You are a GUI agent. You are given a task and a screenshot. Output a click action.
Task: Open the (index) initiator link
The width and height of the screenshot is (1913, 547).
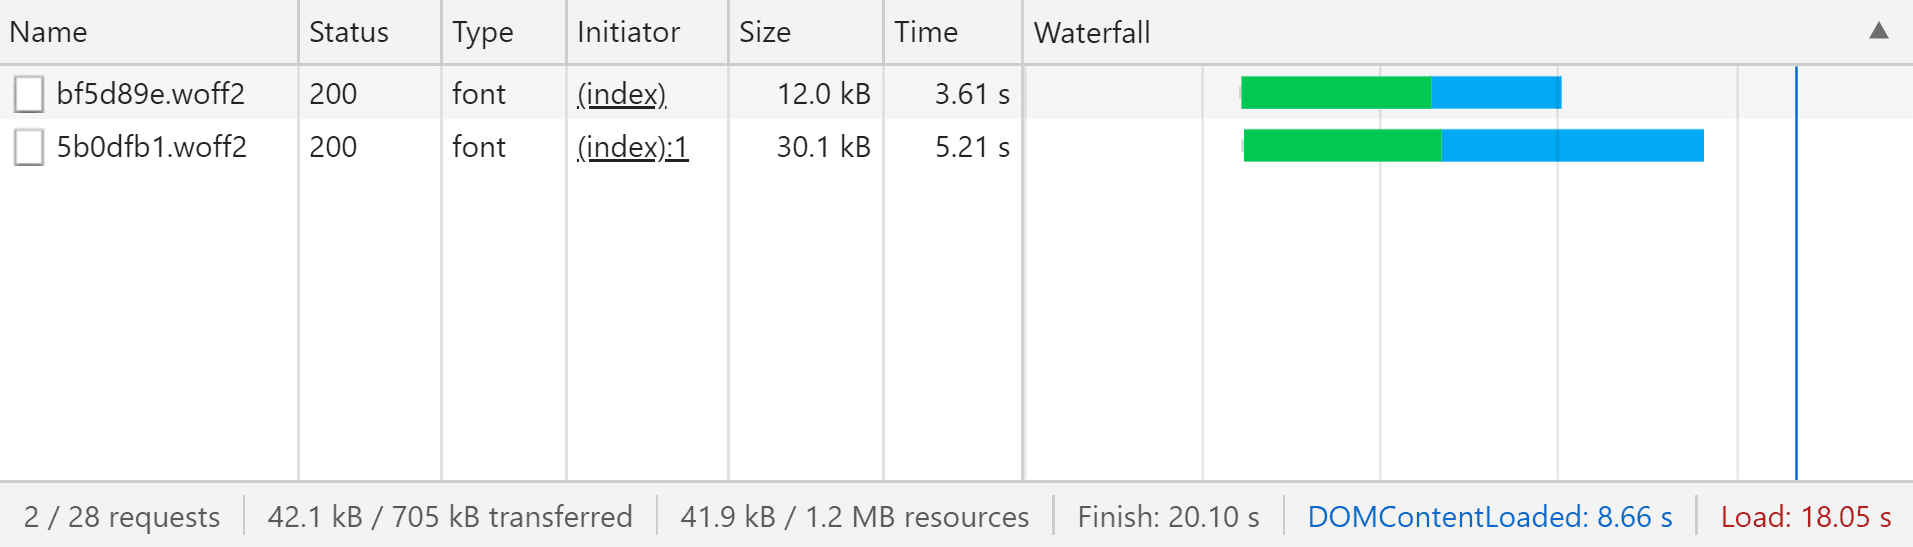[621, 94]
